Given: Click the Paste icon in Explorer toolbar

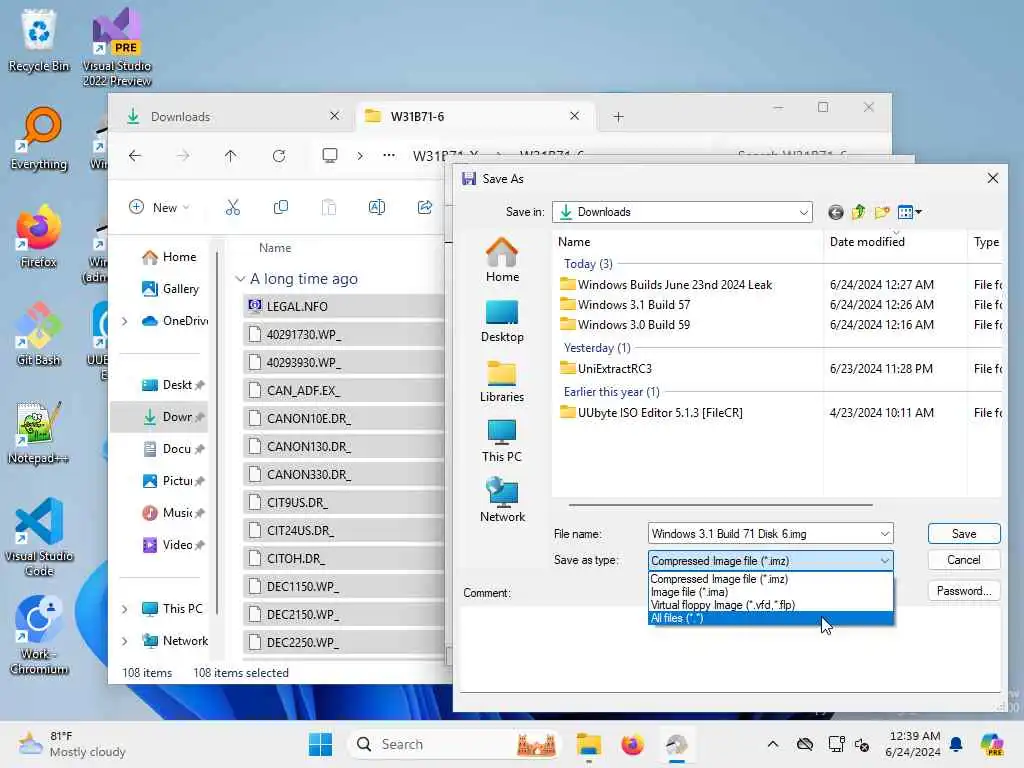Looking at the screenshot, I should point(328,208).
